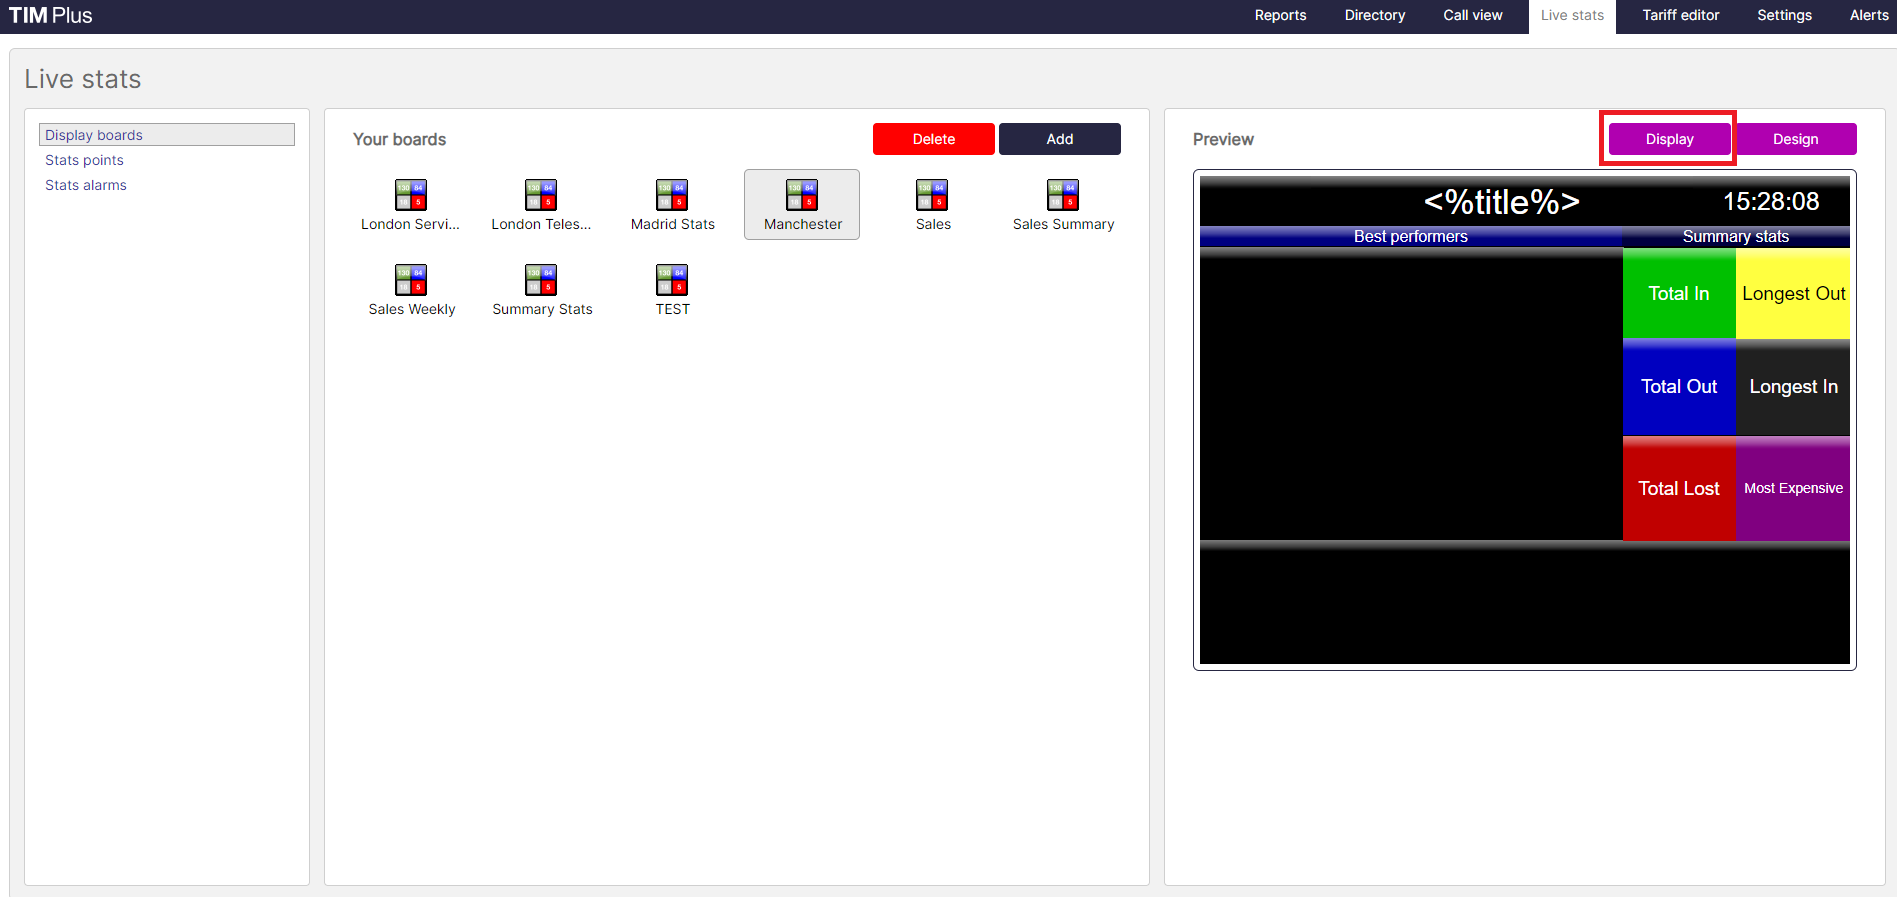Open the Directory tab

pyautogui.click(x=1374, y=15)
